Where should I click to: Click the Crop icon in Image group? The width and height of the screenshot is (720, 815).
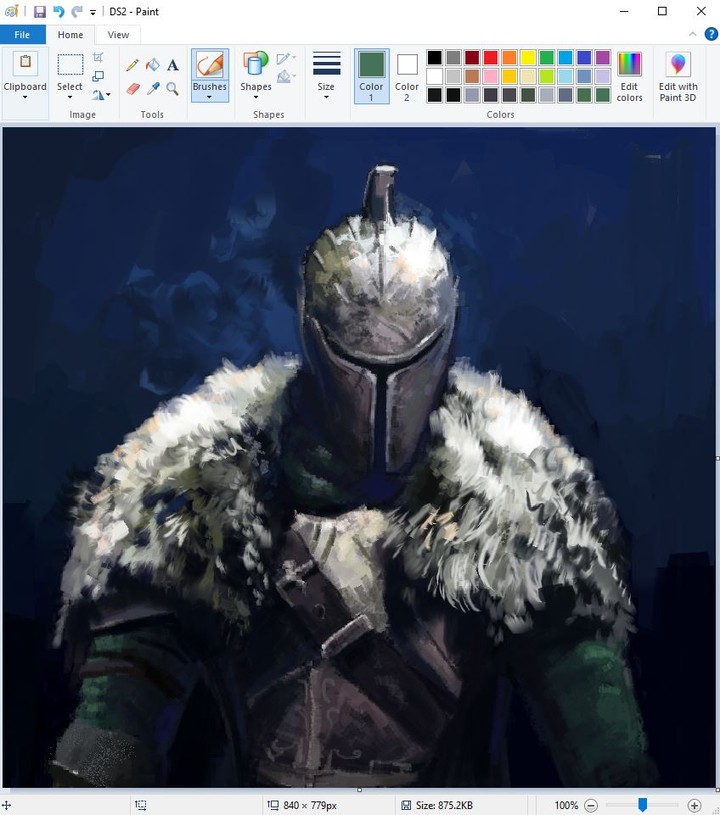point(98,57)
